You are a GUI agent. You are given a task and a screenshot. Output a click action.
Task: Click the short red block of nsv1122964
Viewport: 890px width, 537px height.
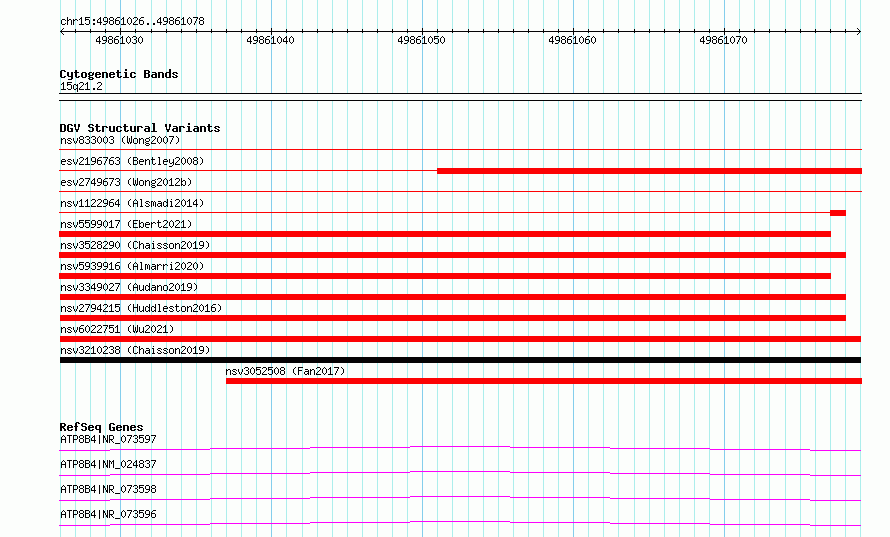point(838,213)
